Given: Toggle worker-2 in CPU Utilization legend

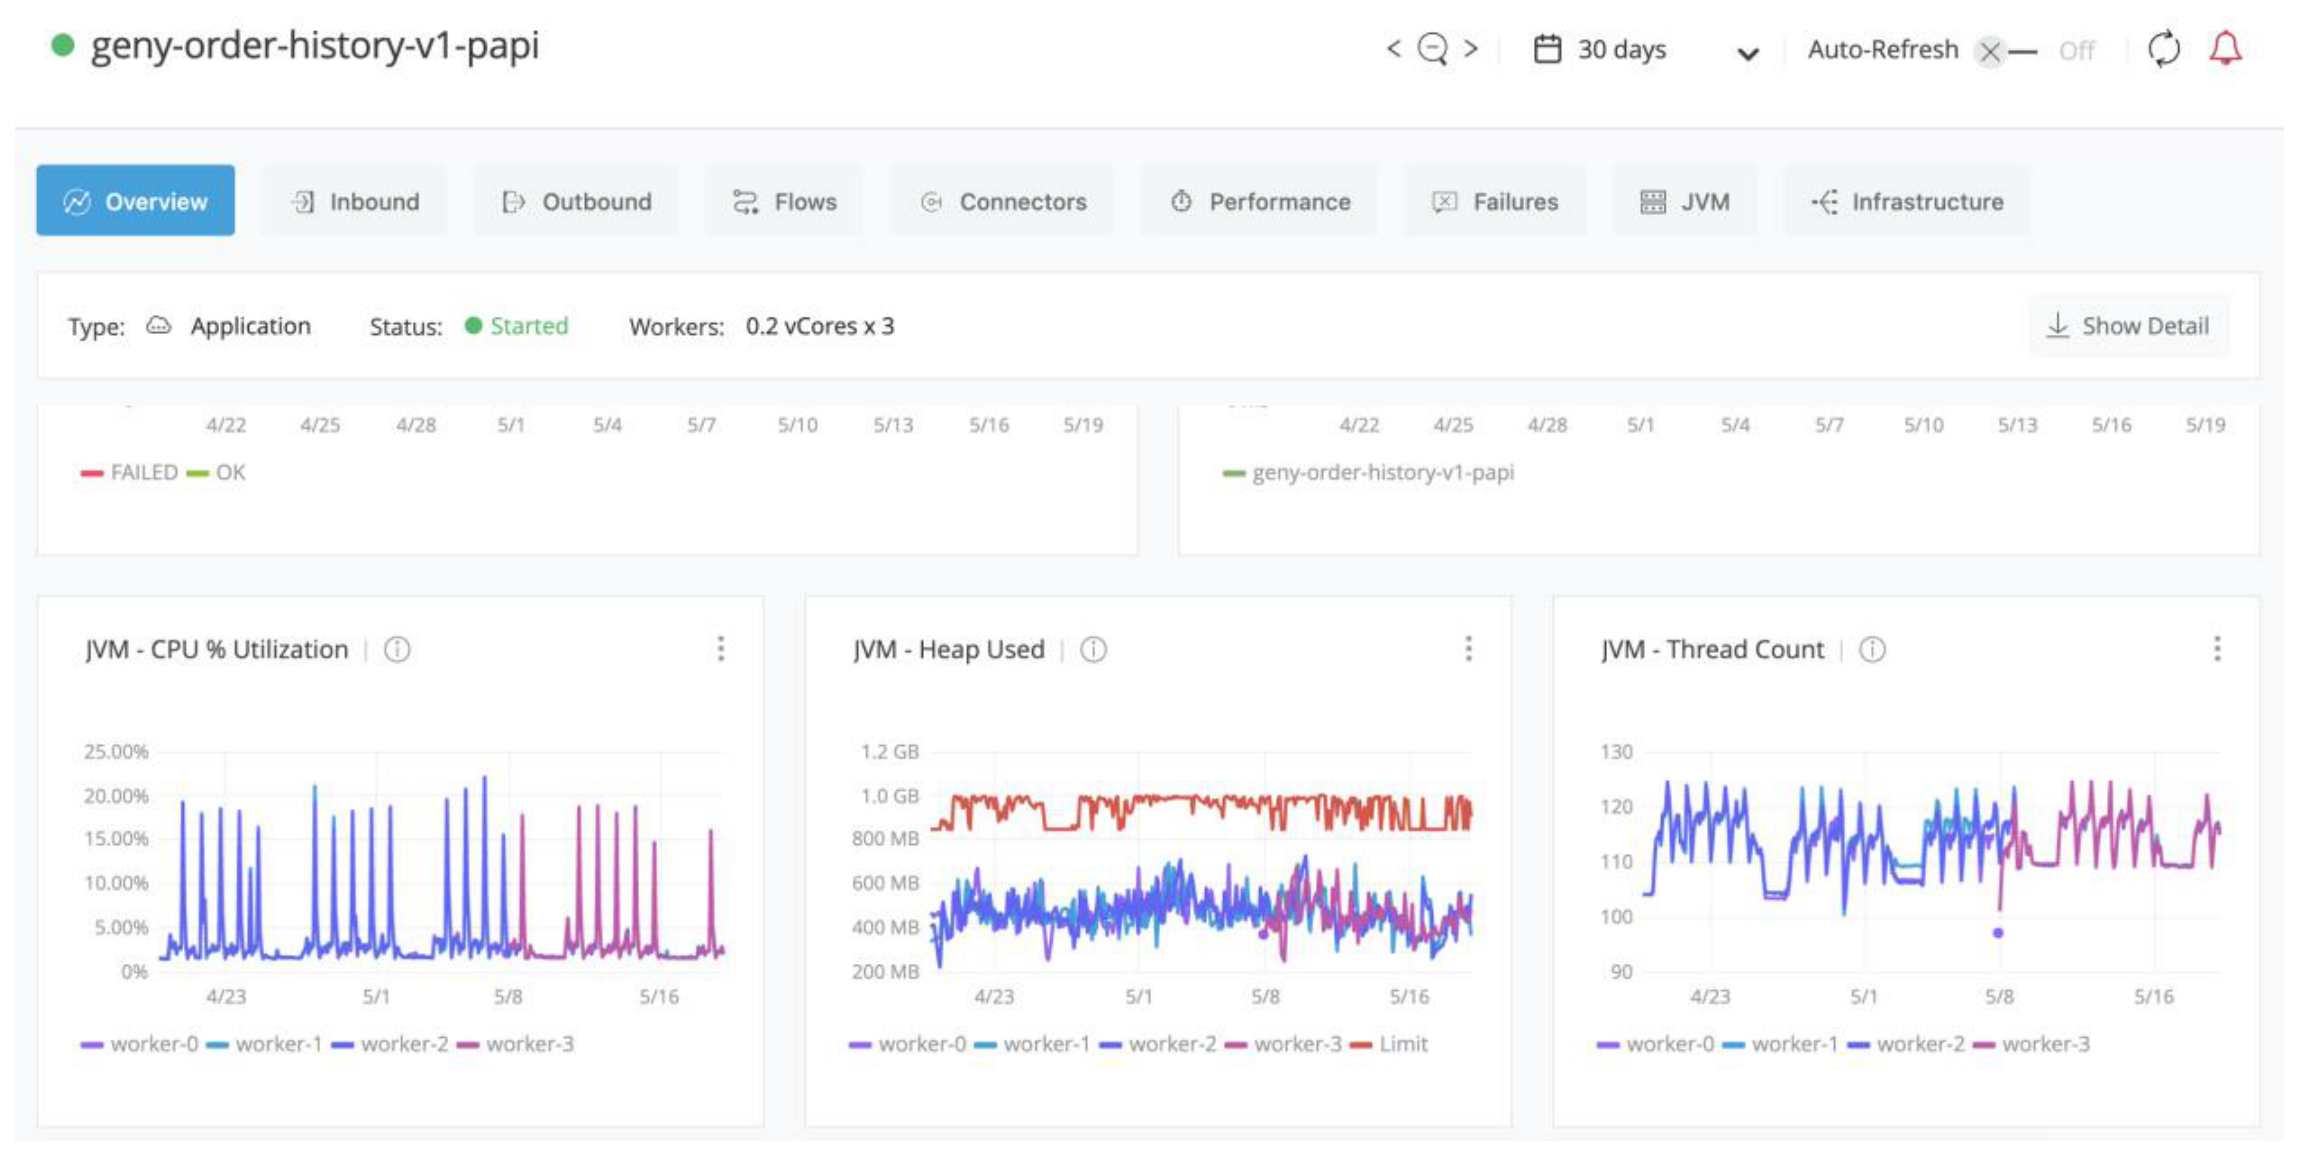Looking at the screenshot, I should pyautogui.click(x=389, y=1044).
